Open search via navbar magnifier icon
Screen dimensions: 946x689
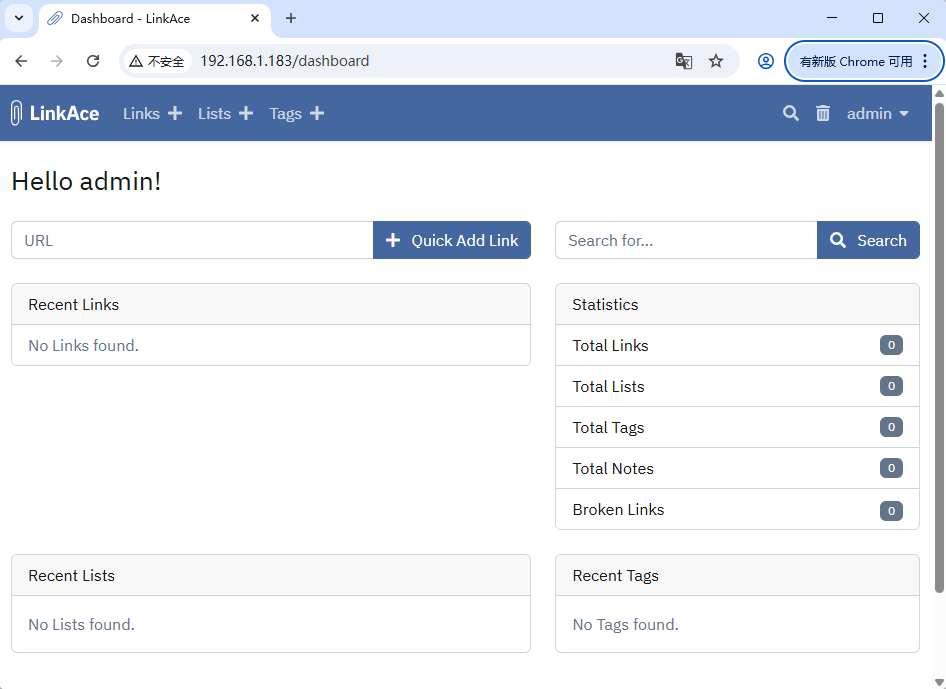pos(791,113)
